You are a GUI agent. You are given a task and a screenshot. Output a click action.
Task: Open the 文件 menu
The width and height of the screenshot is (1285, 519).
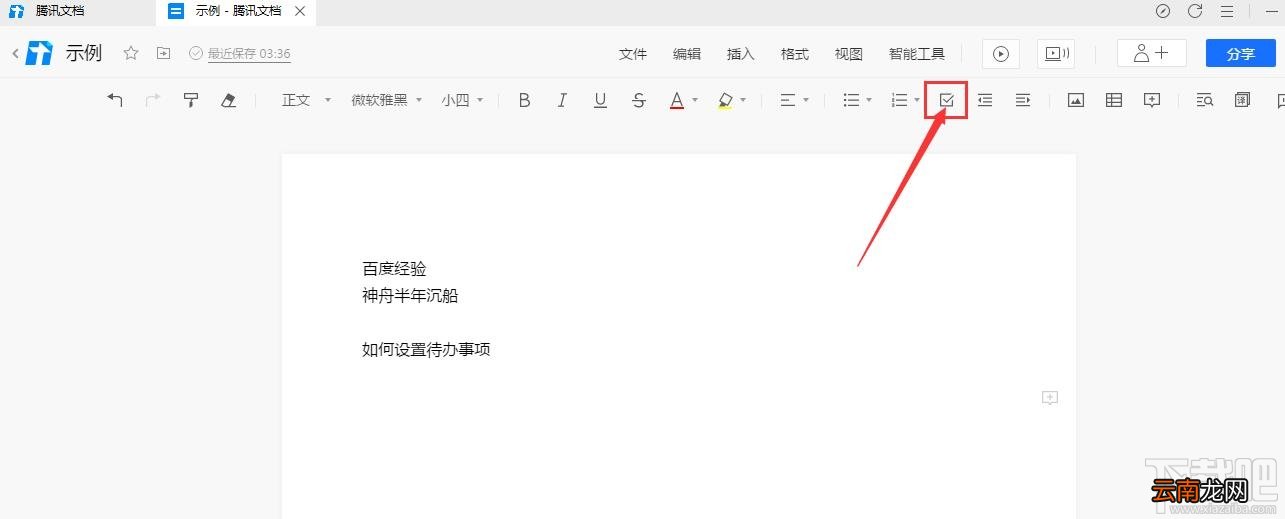pos(633,54)
